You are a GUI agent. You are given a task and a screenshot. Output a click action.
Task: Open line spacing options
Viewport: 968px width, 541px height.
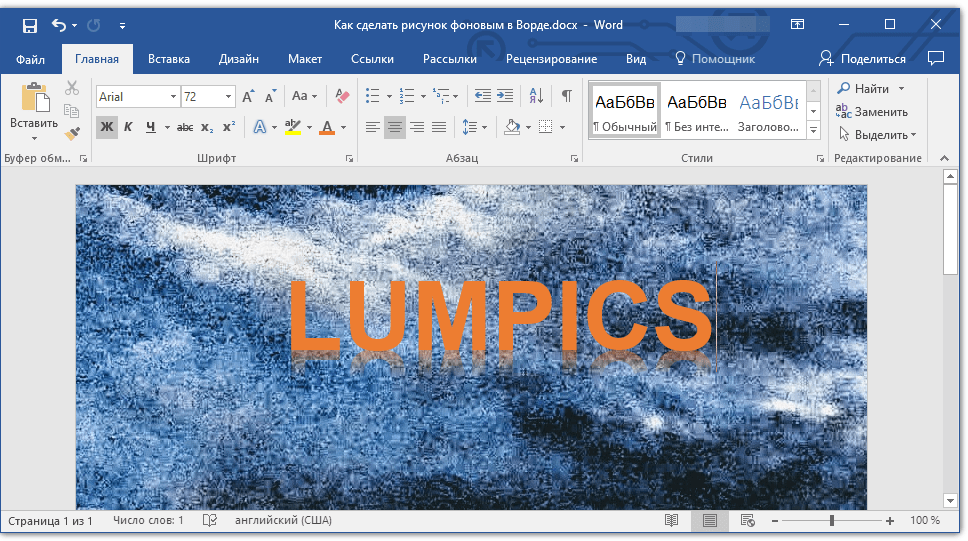click(x=474, y=128)
